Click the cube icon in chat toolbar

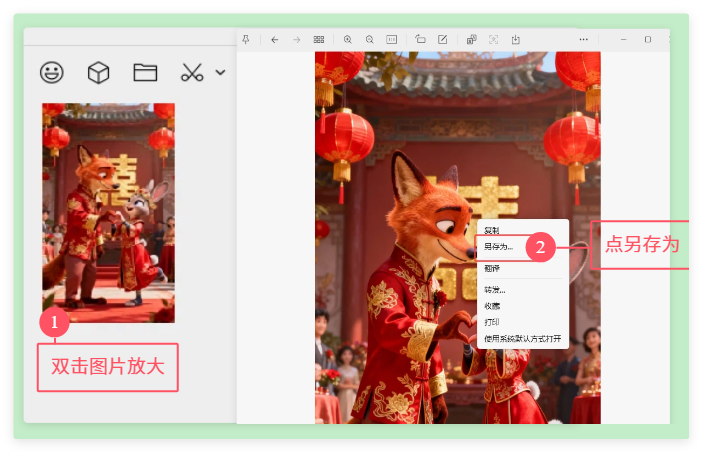(98, 72)
